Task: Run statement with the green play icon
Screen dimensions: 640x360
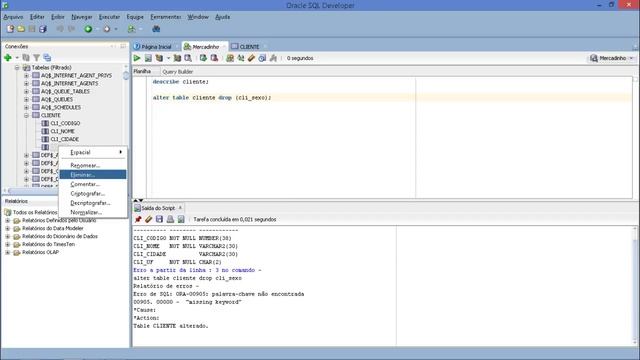Action: pyautogui.click(x=137, y=58)
